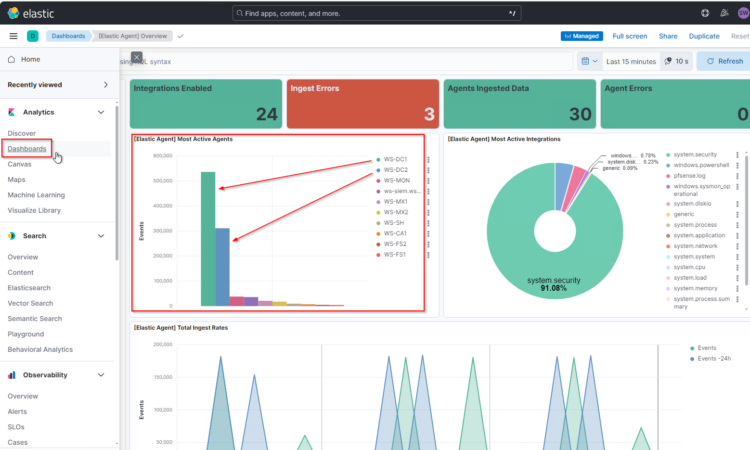This screenshot has height=450, width=750.
Task: Open options for WS-DC1 legend entry
Action: 429,160
